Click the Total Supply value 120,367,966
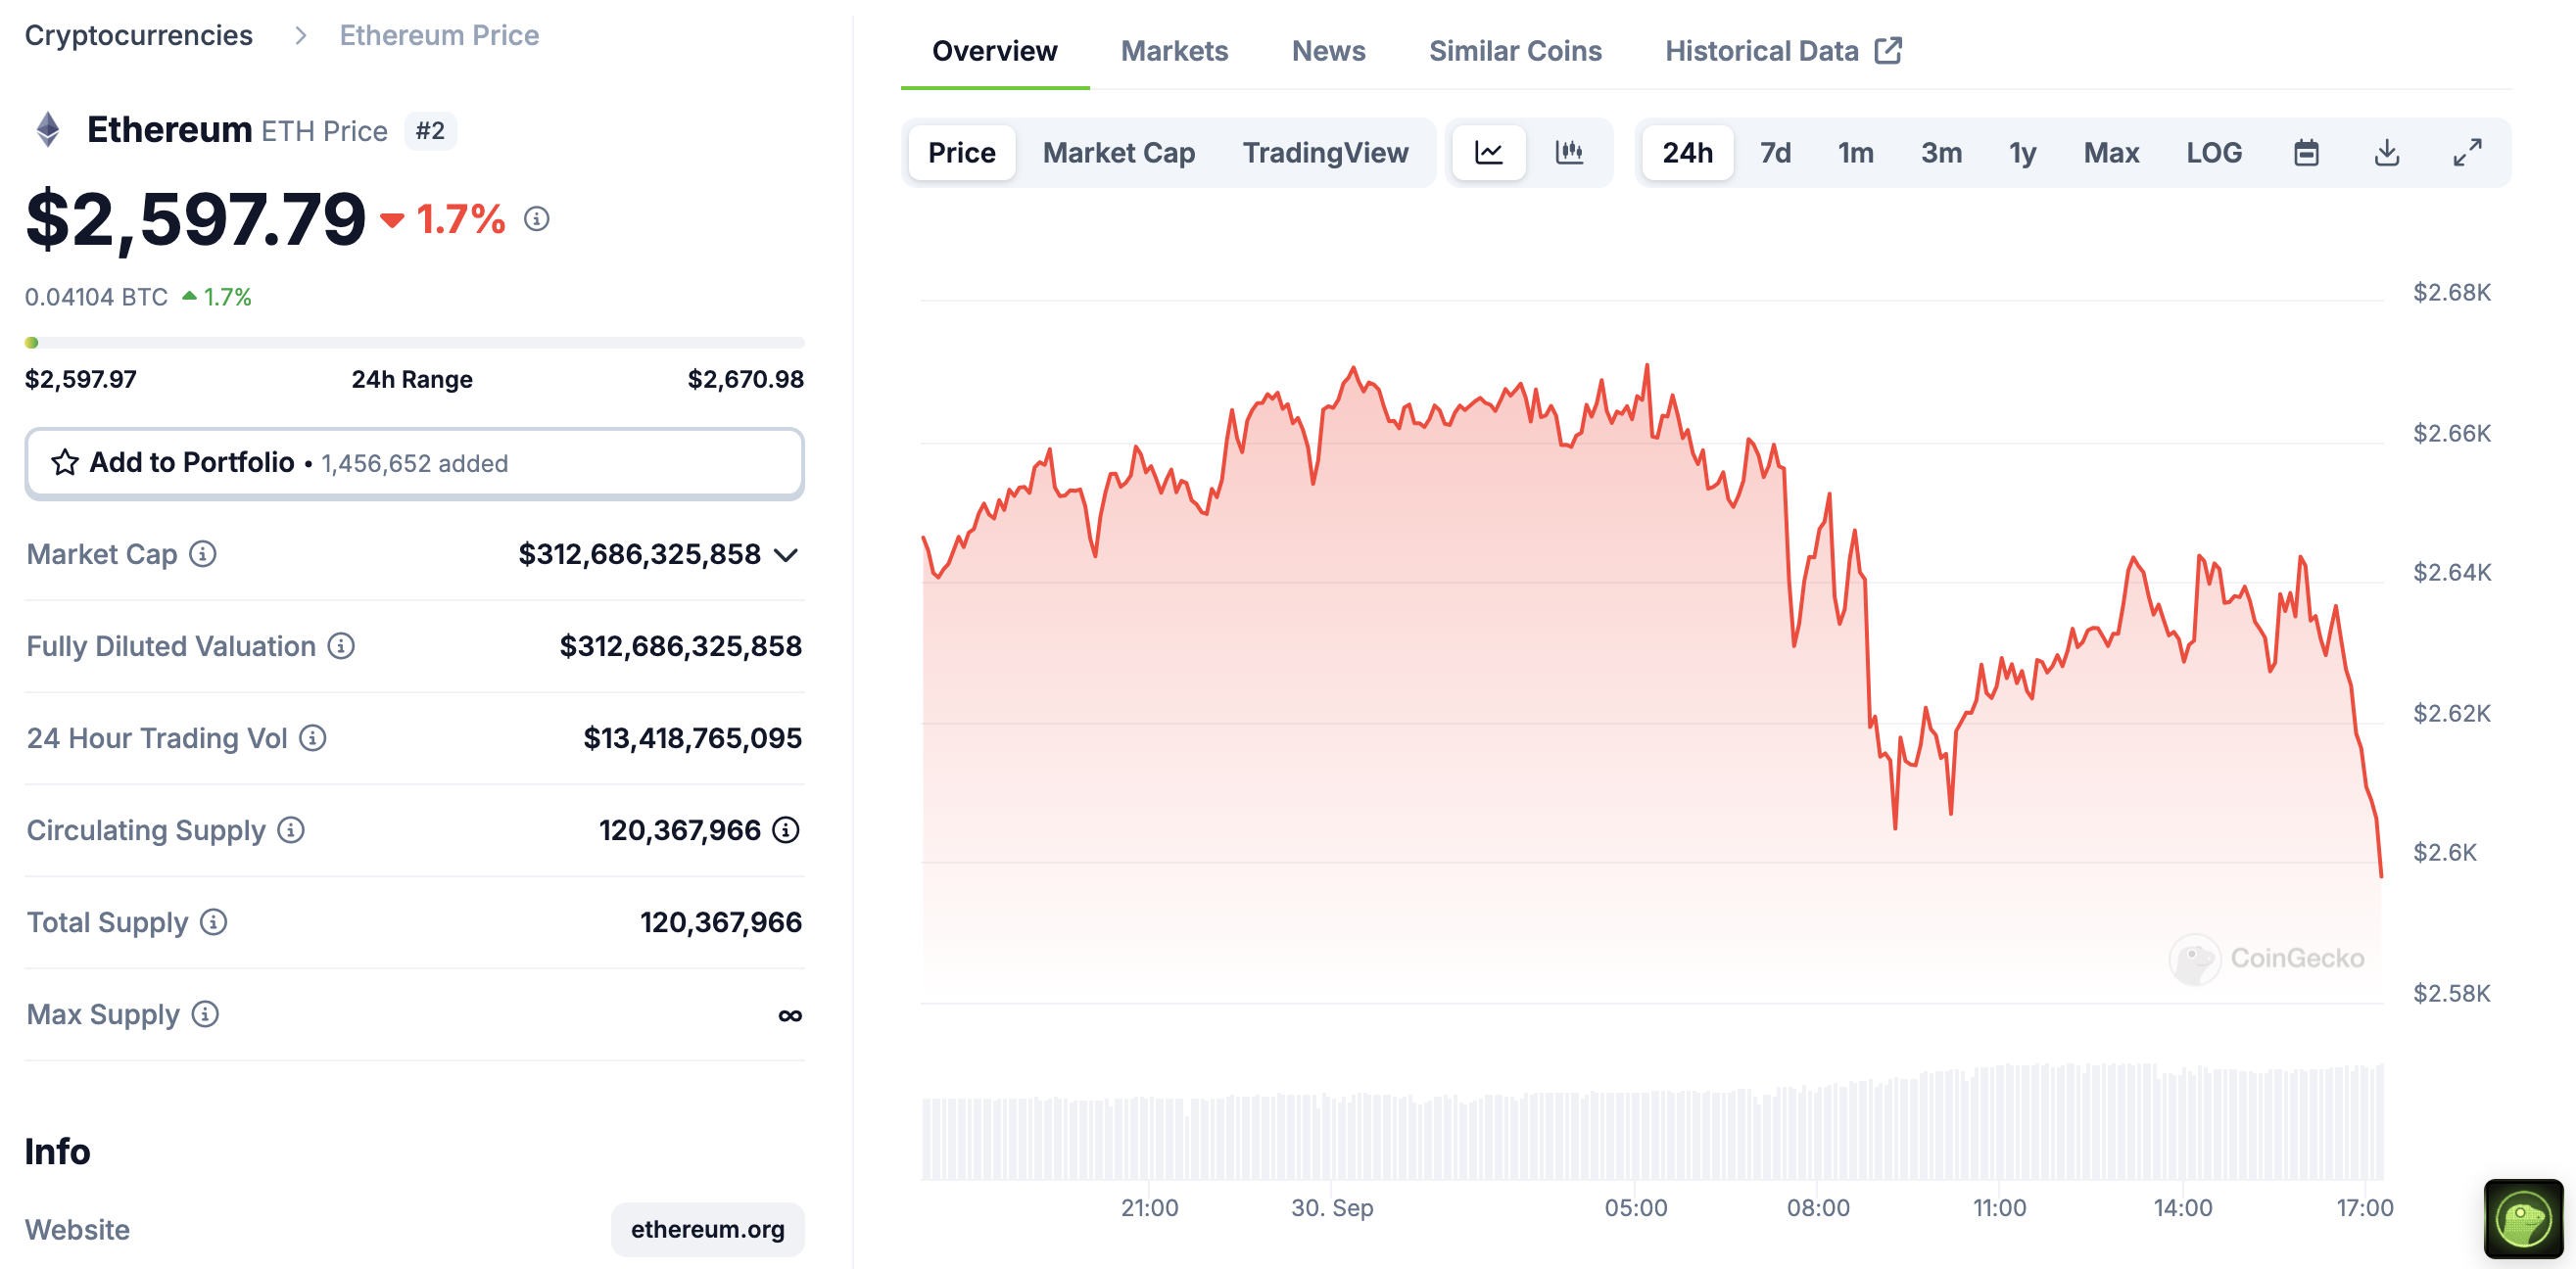The image size is (2576, 1269). pyautogui.click(x=720, y=922)
